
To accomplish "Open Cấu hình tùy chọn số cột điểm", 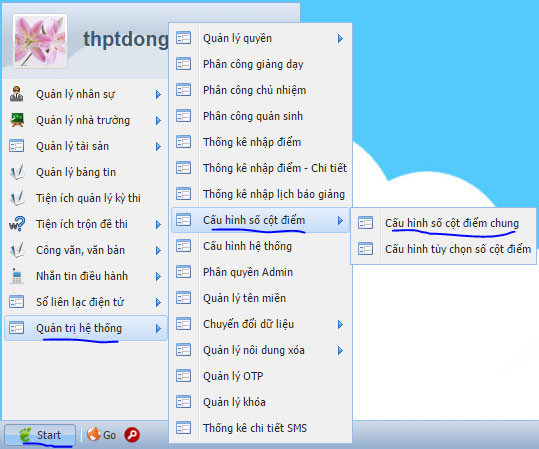I will click(443, 249).
